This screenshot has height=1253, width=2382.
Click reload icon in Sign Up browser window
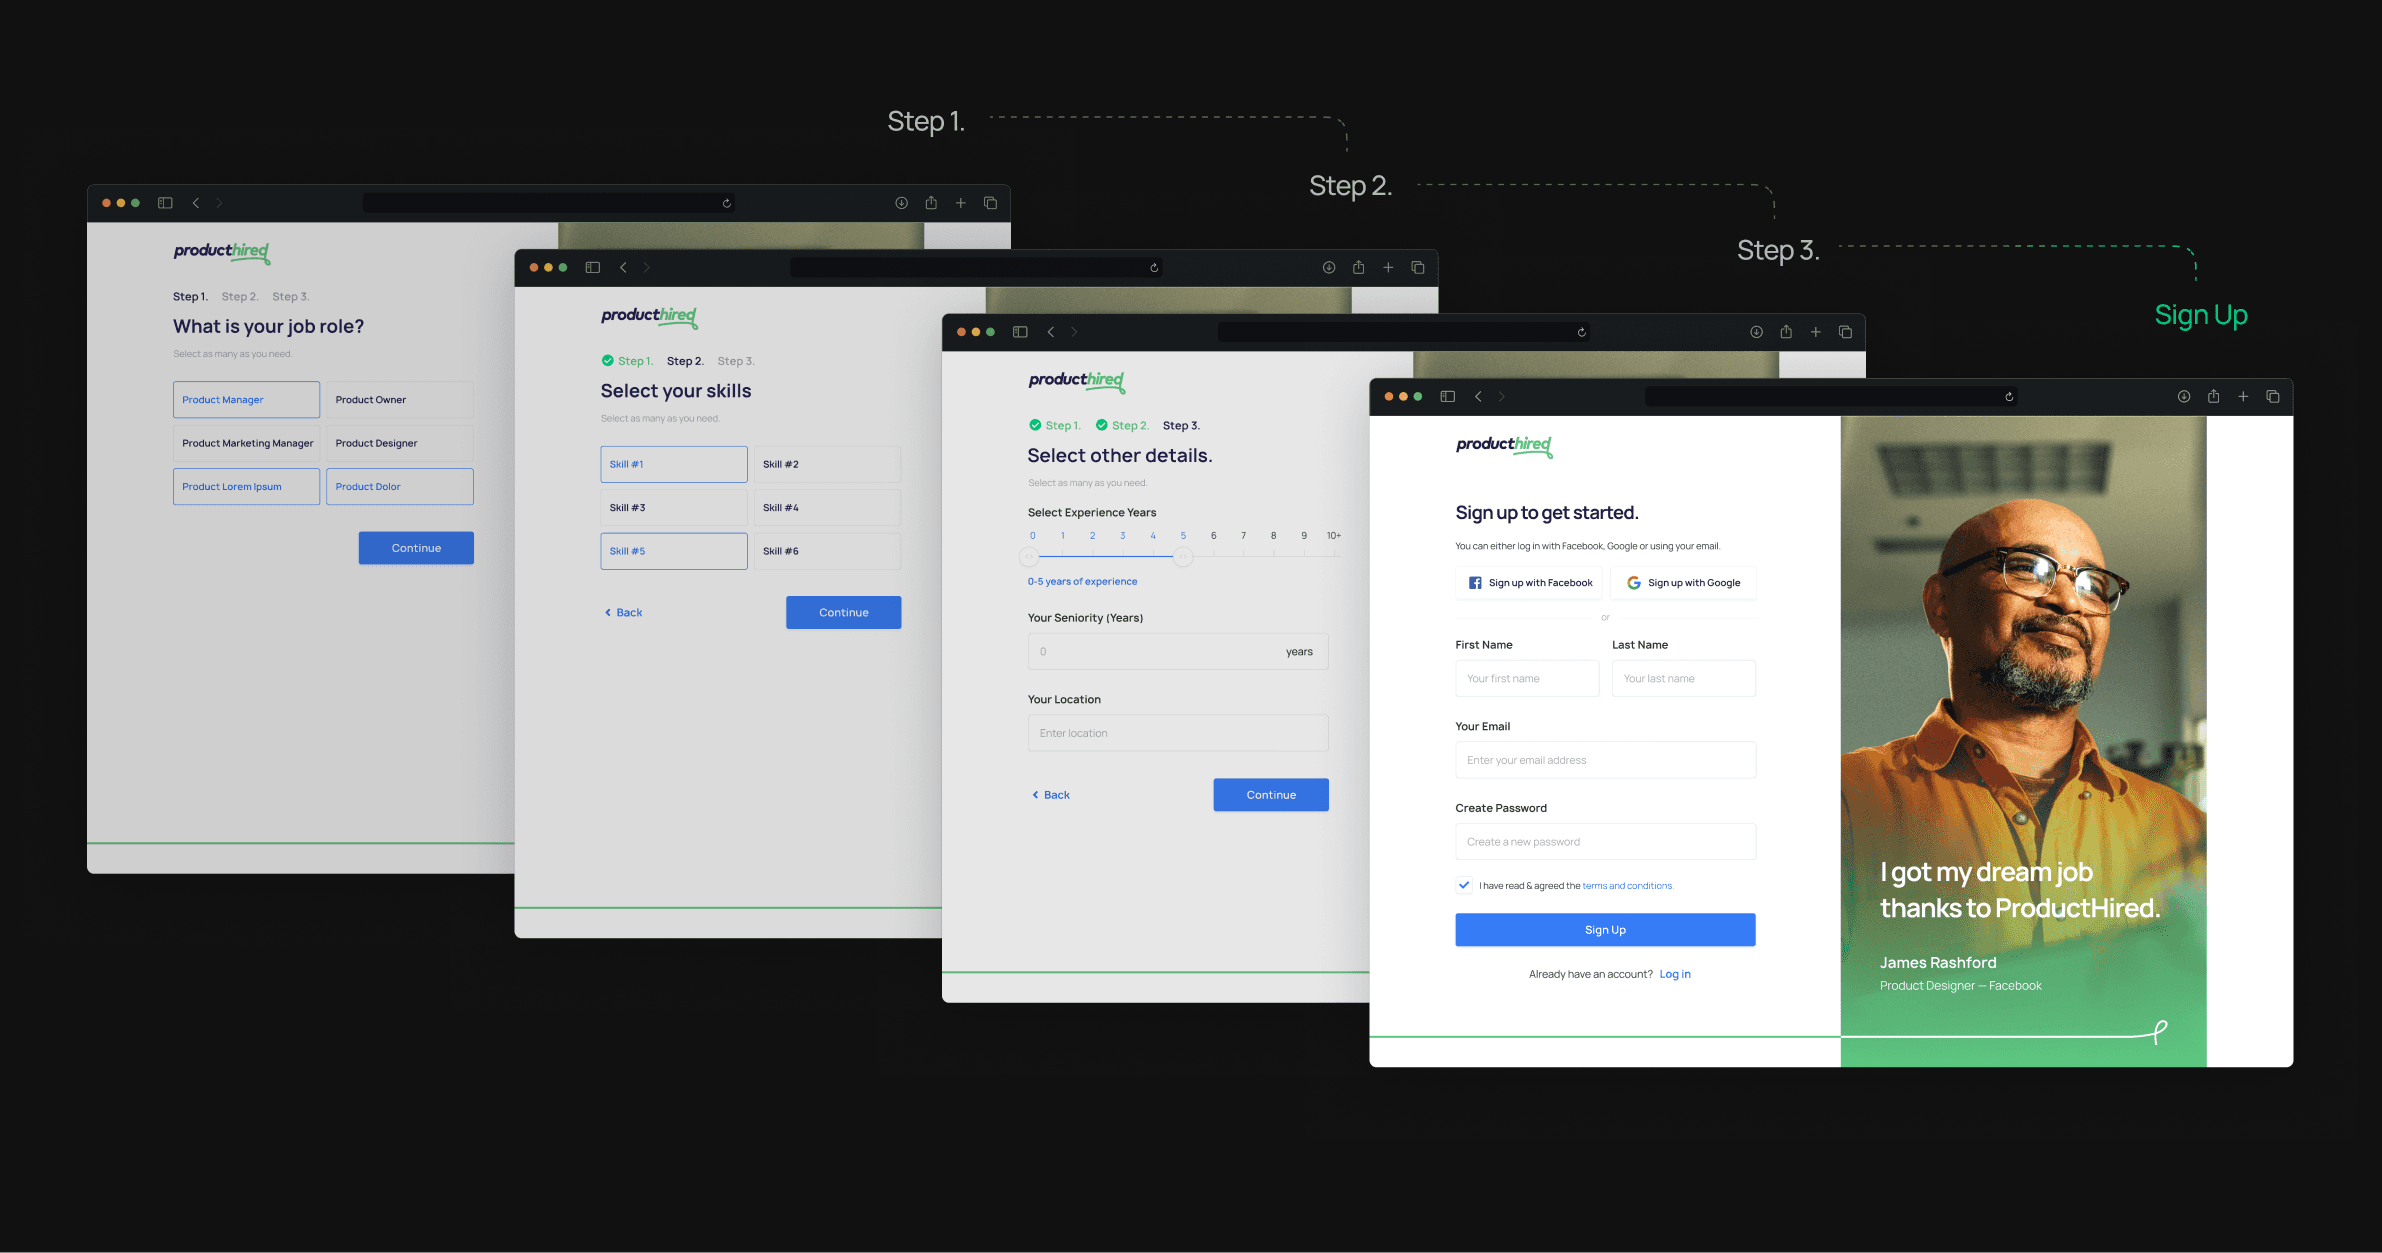2008,397
